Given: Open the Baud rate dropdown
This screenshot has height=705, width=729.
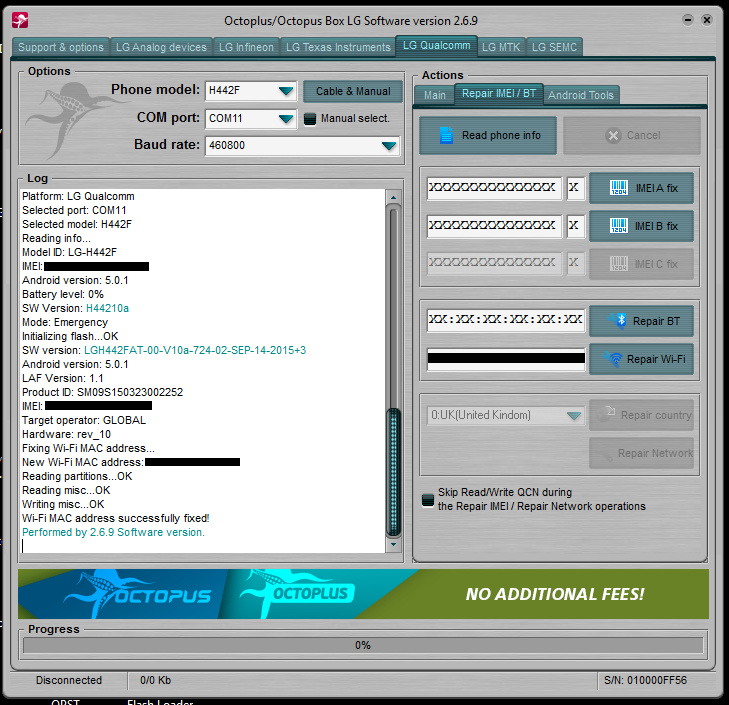Looking at the screenshot, I should pyautogui.click(x=389, y=146).
